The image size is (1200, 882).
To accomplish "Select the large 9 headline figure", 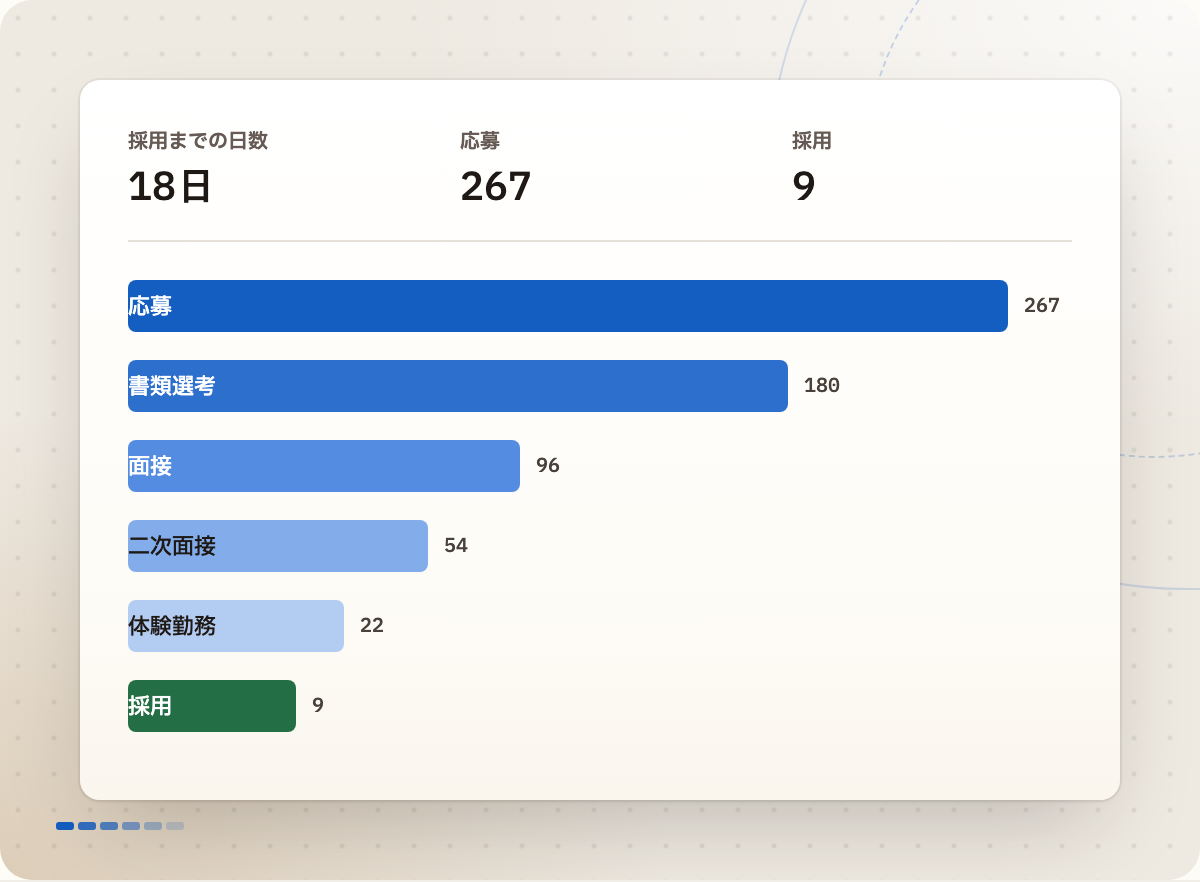I will [x=804, y=187].
